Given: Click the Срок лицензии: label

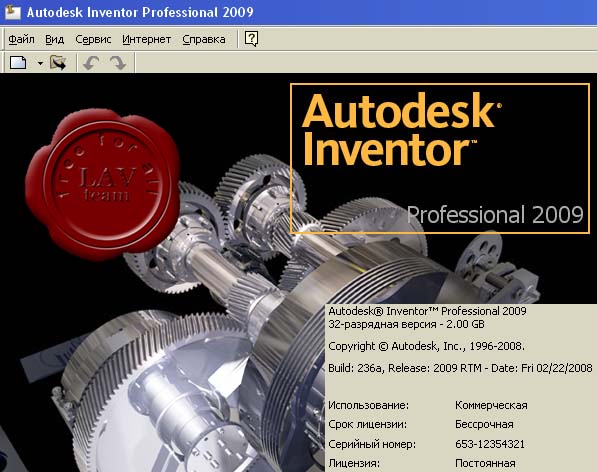Looking at the screenshot, I should (367, 424).
